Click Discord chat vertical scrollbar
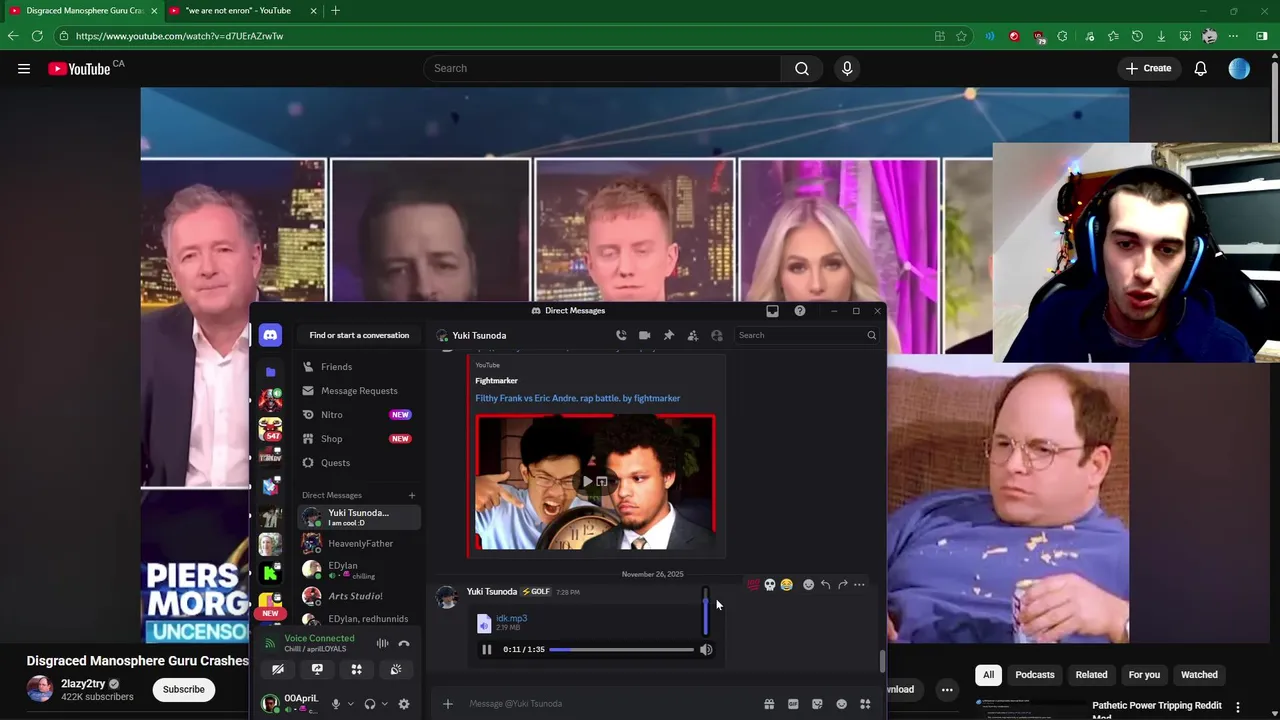The height and width of the screenshot is (720, 1280). [882, 661]
